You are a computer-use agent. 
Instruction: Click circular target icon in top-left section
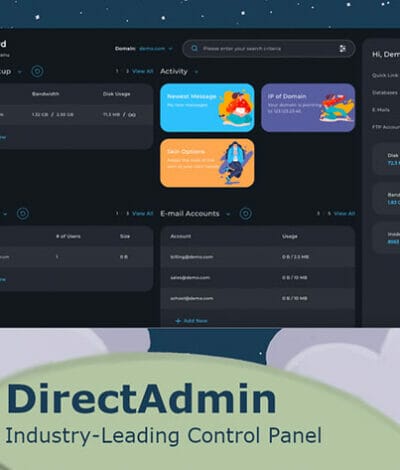point(37,71)
